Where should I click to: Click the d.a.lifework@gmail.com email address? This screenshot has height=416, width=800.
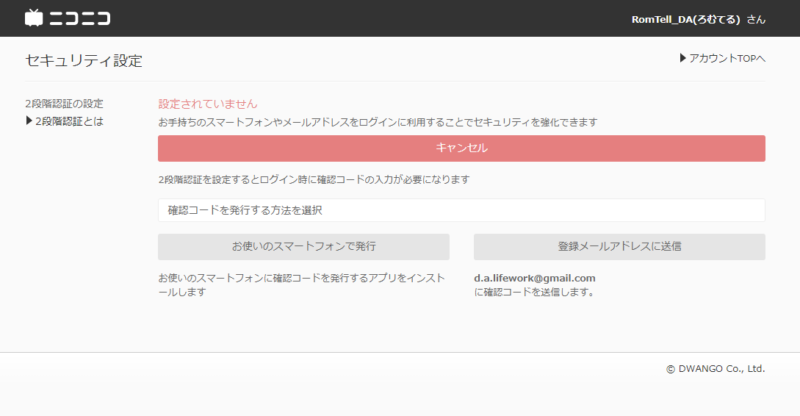pos(535,278)
